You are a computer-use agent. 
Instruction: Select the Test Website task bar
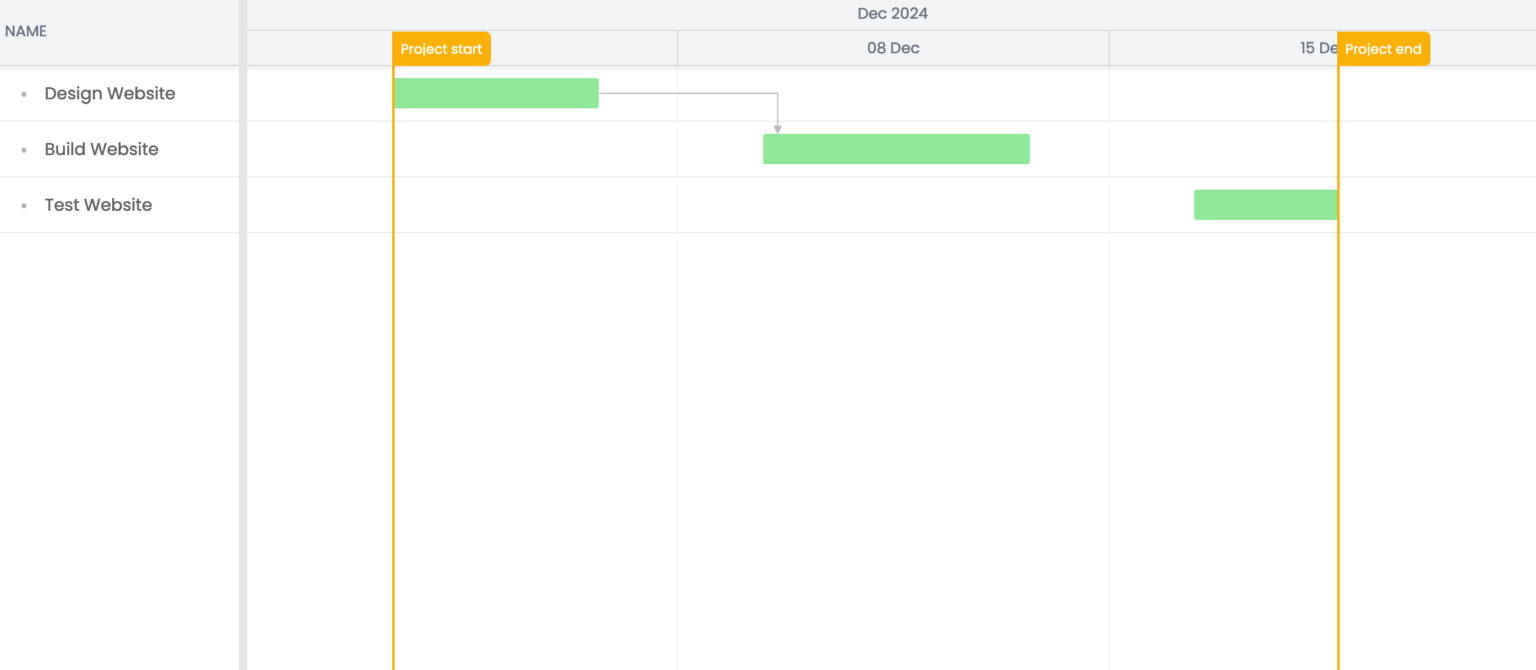1265,204
